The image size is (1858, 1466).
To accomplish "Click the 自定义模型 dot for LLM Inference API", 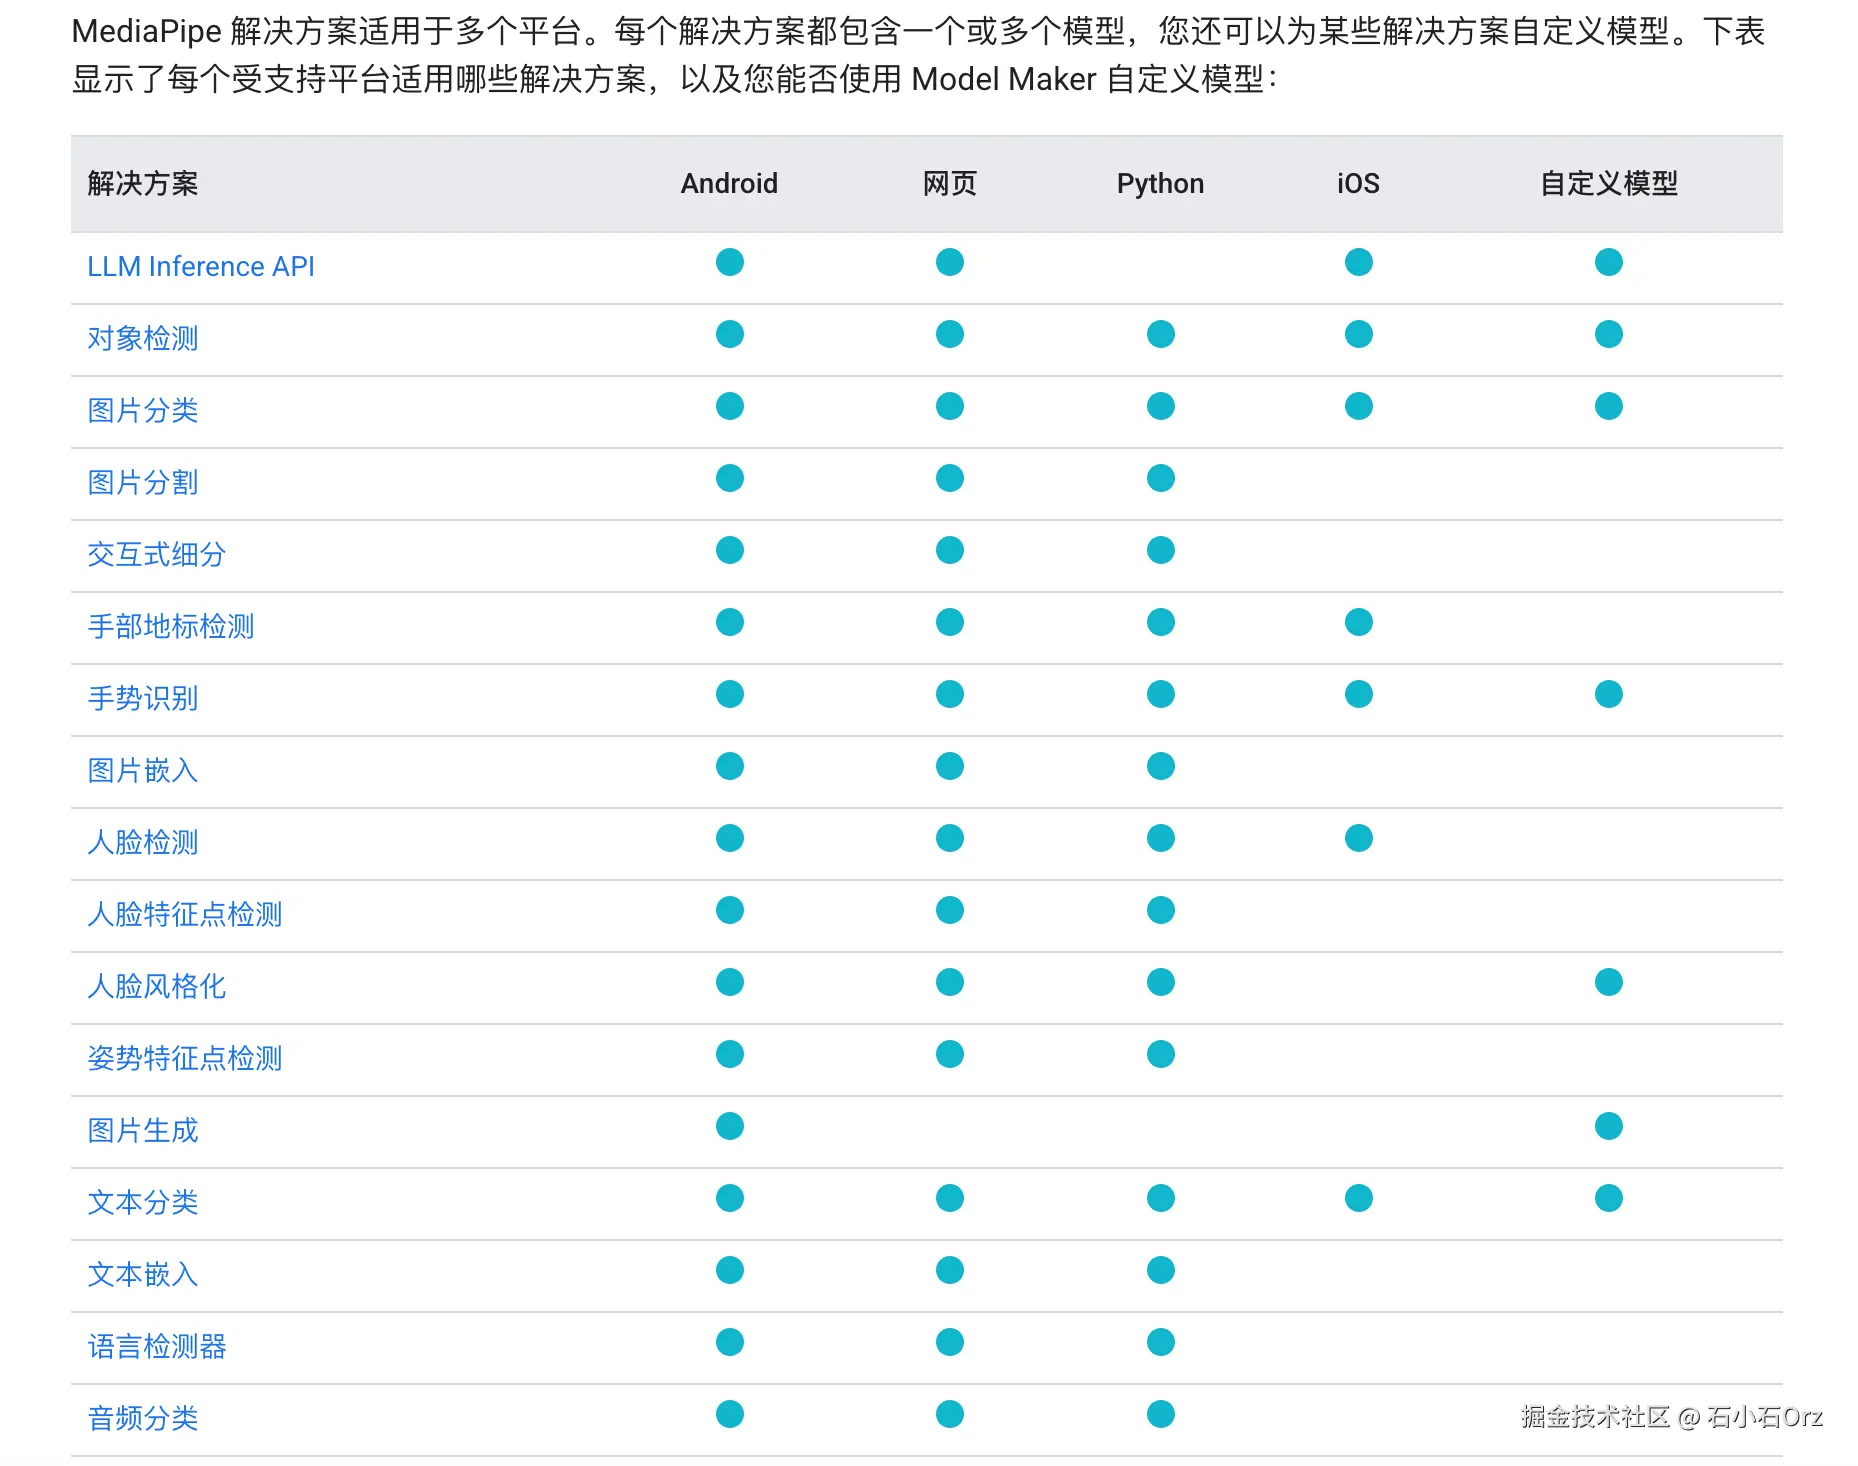I will (1609, 262).
